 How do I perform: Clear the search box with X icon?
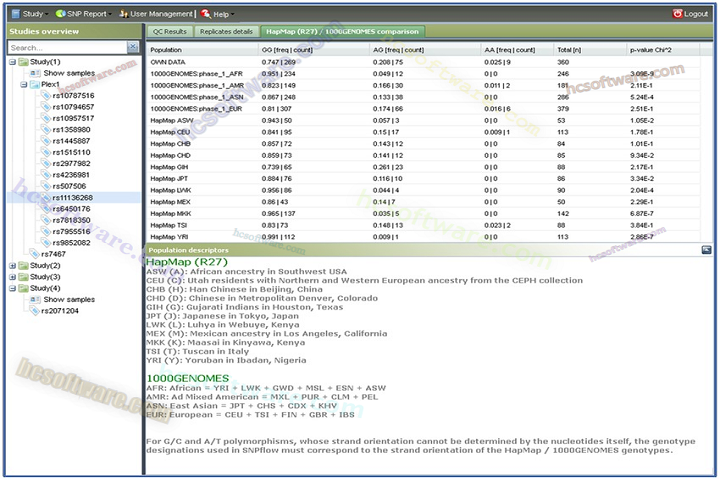[x=133, y=47]
